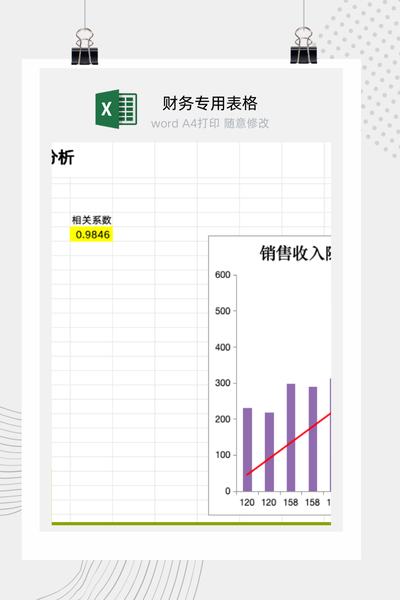Screen dimensions: 400x600
Task: Click the 200 y-axis label
Action: click(222, 419)
